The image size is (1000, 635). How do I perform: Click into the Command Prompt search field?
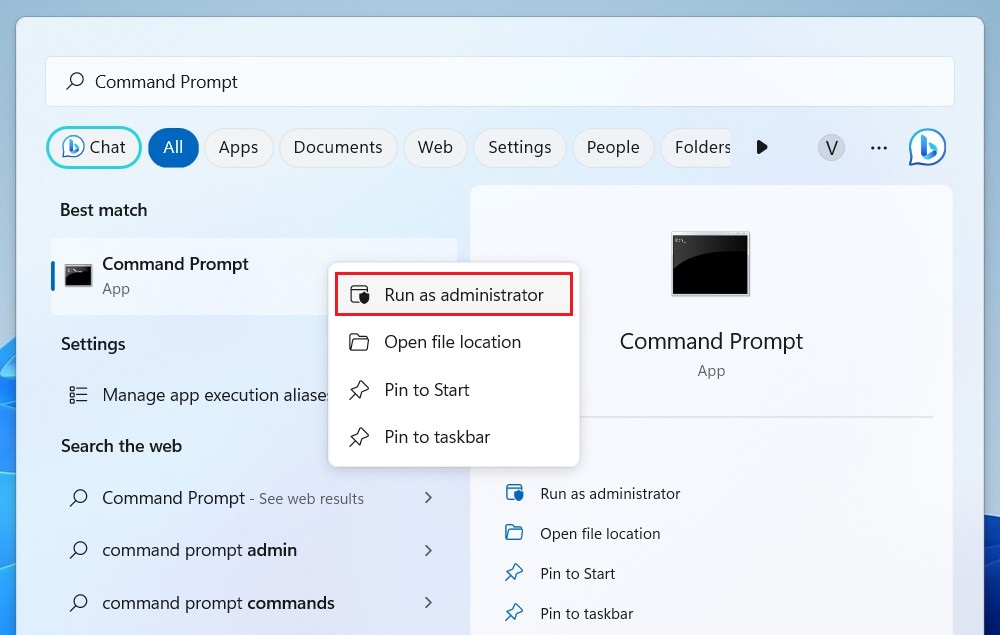(x=499, y=82)
